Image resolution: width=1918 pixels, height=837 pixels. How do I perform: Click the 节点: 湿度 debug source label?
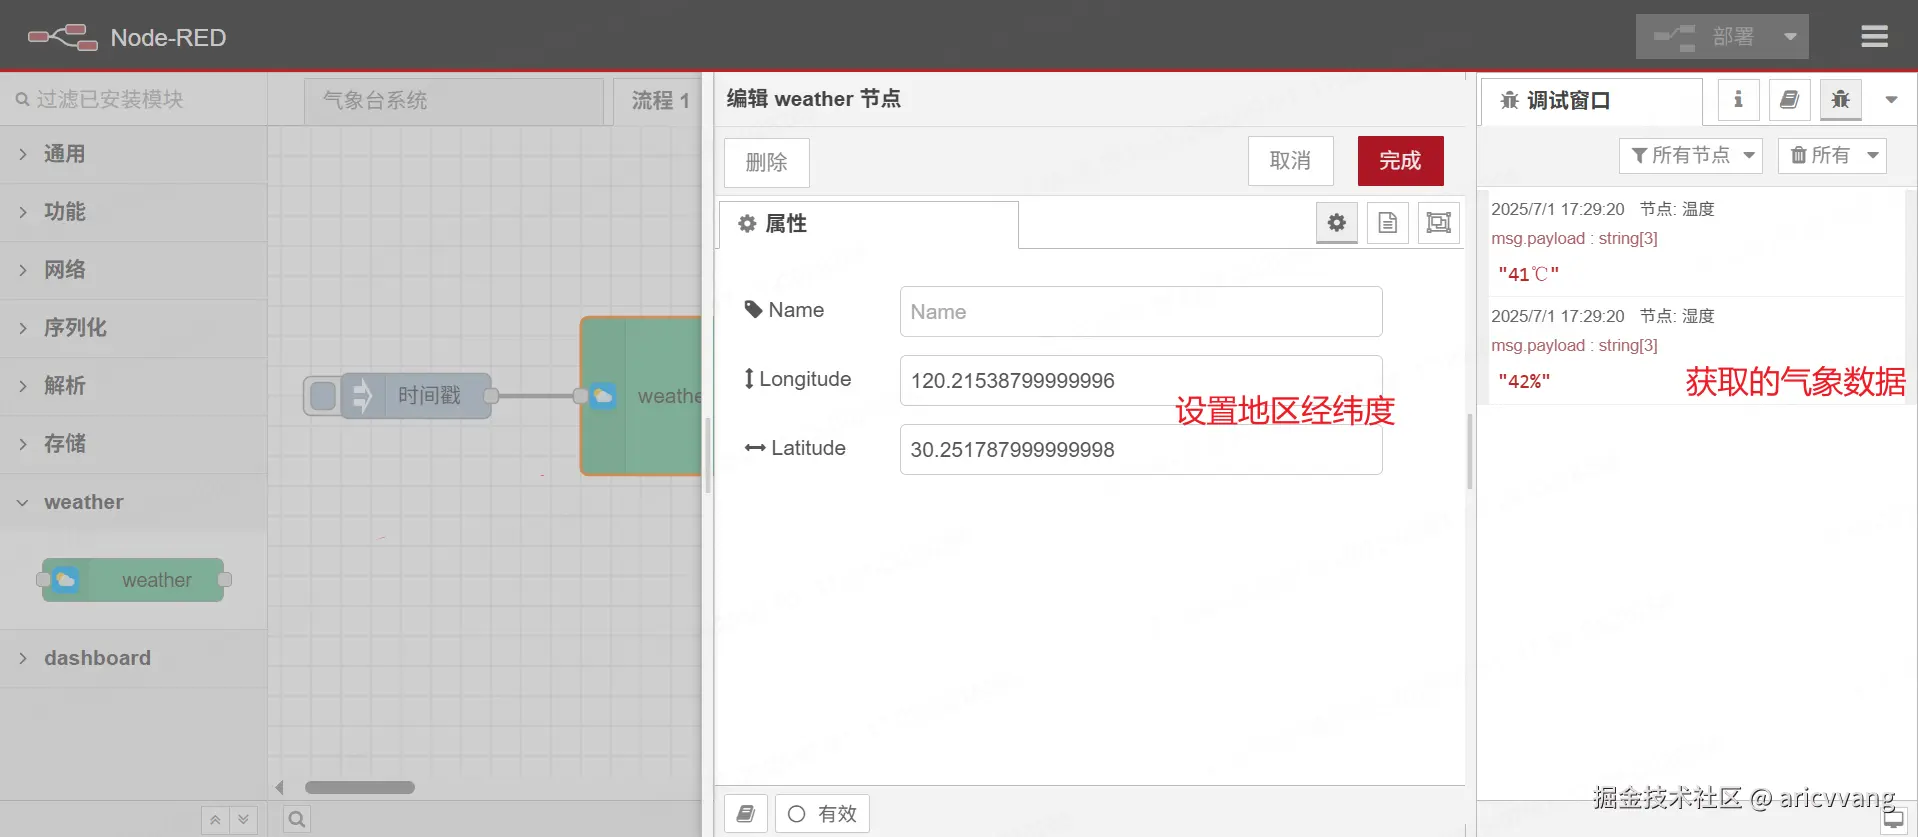pyautogui.click(x=1677, y=316)
